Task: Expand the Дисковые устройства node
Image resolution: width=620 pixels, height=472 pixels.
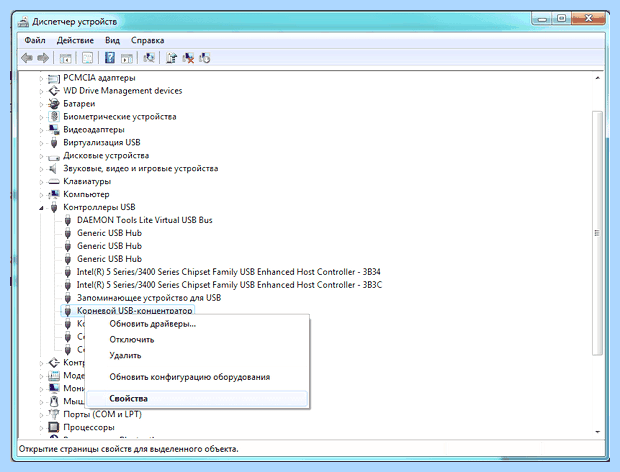Action: [41, 156]
